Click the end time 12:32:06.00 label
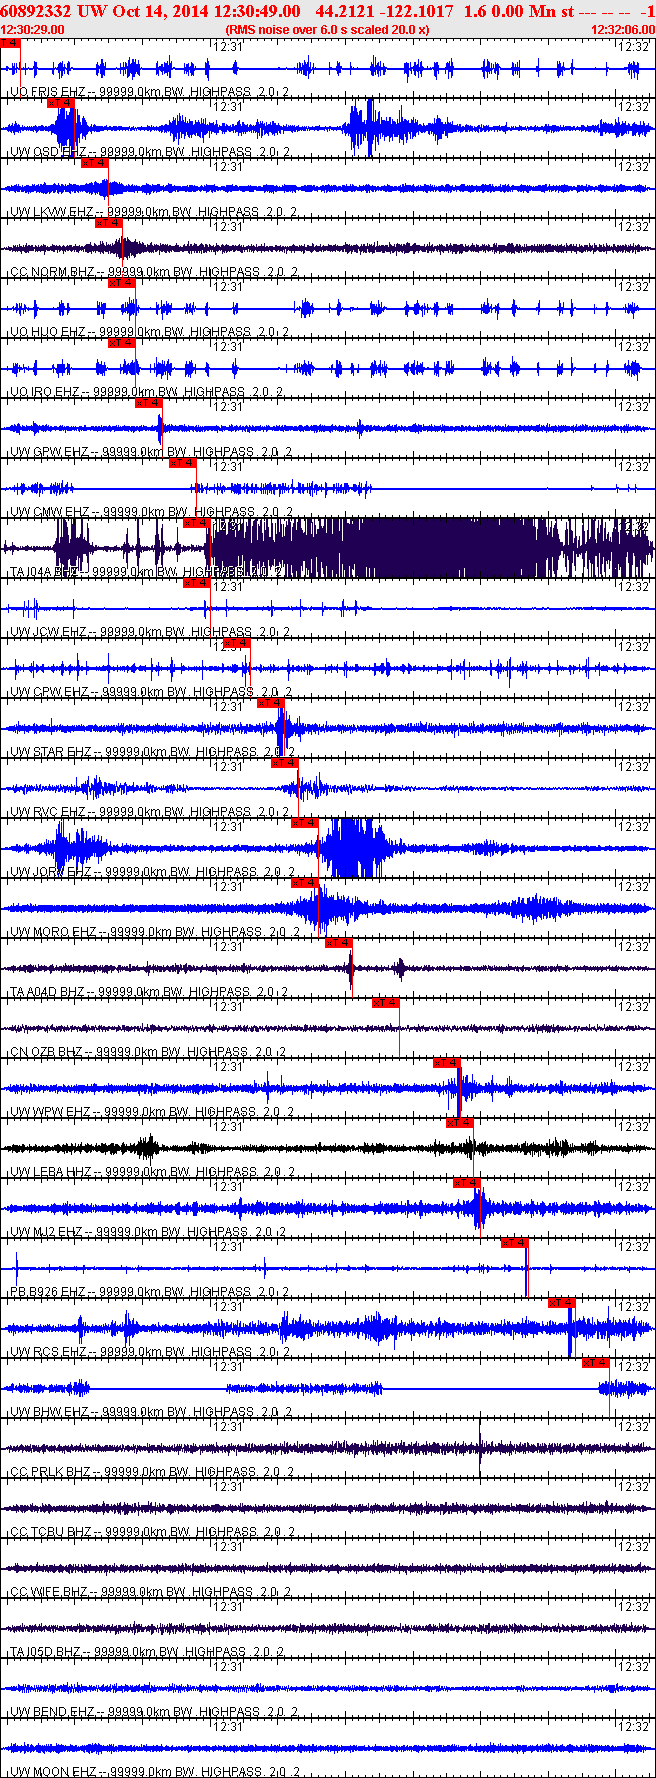This screenshot has height=1778, width=656. coord(623,29)
